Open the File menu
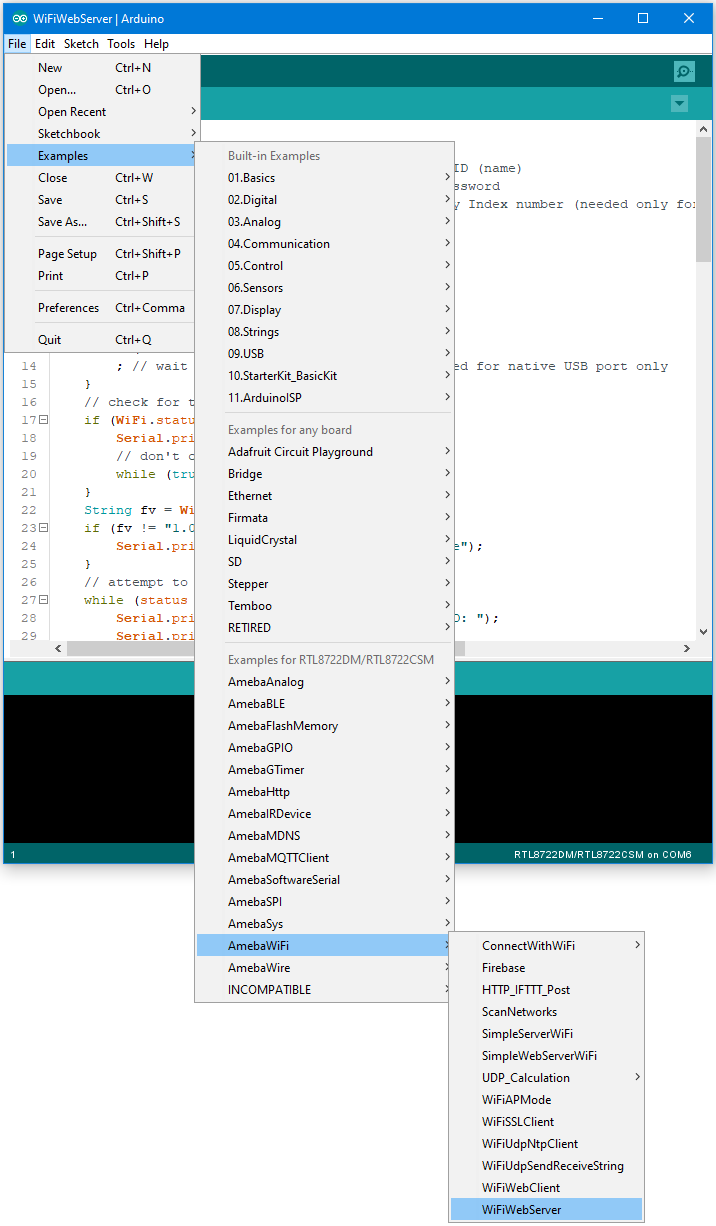Viewport: 716px width, 1226px height. [17, 44]
